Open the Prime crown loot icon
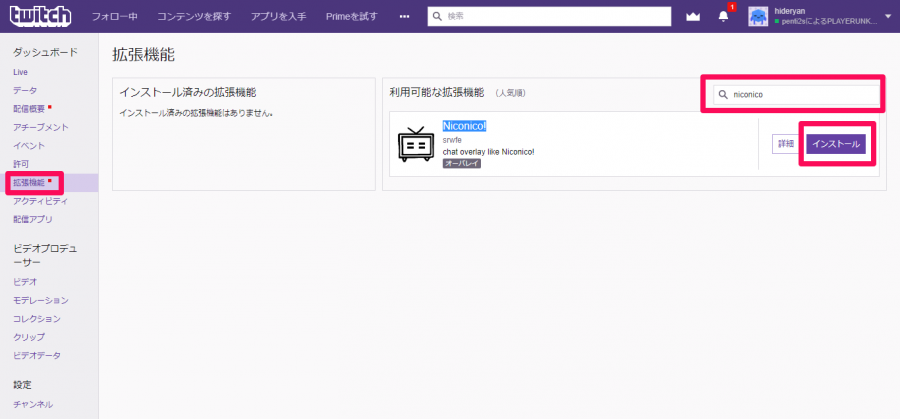Viewport: 900px width, 419px height. pyautogui.click(x=693, y=17)
